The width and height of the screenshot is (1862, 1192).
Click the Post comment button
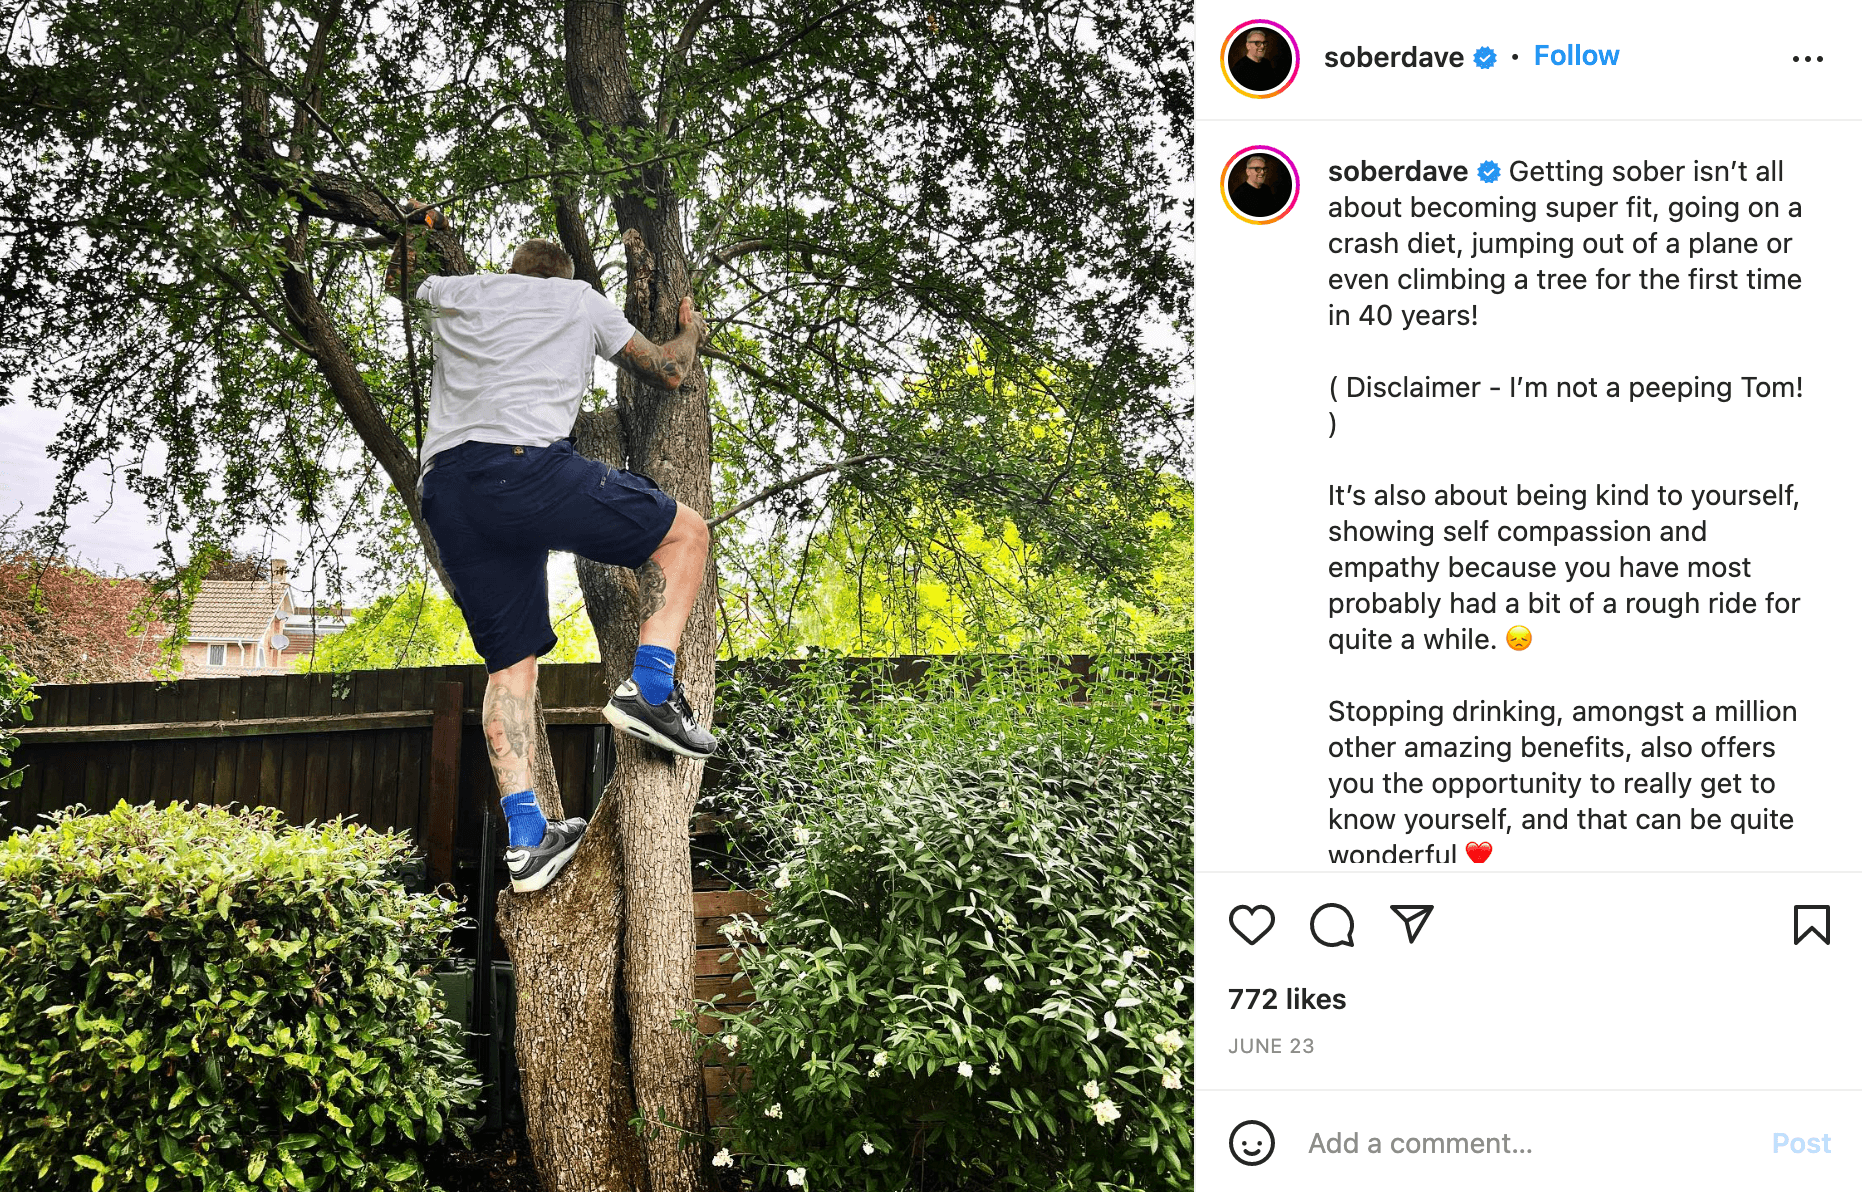pos(1800,1143)
